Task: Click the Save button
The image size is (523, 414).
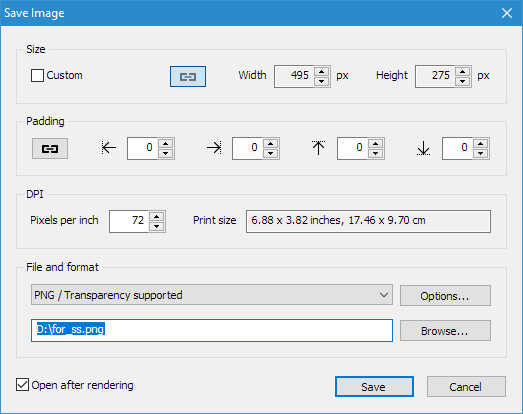Action: tap(374, 387)
